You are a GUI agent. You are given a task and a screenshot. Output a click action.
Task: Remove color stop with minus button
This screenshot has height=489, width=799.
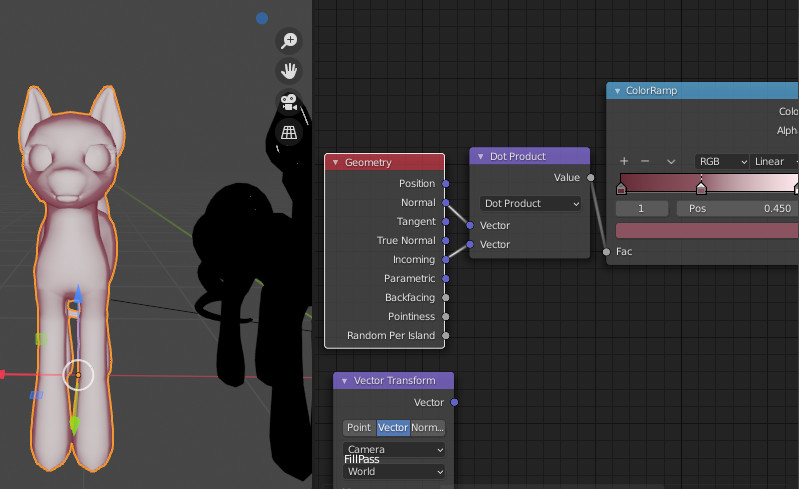coord(645,161)
